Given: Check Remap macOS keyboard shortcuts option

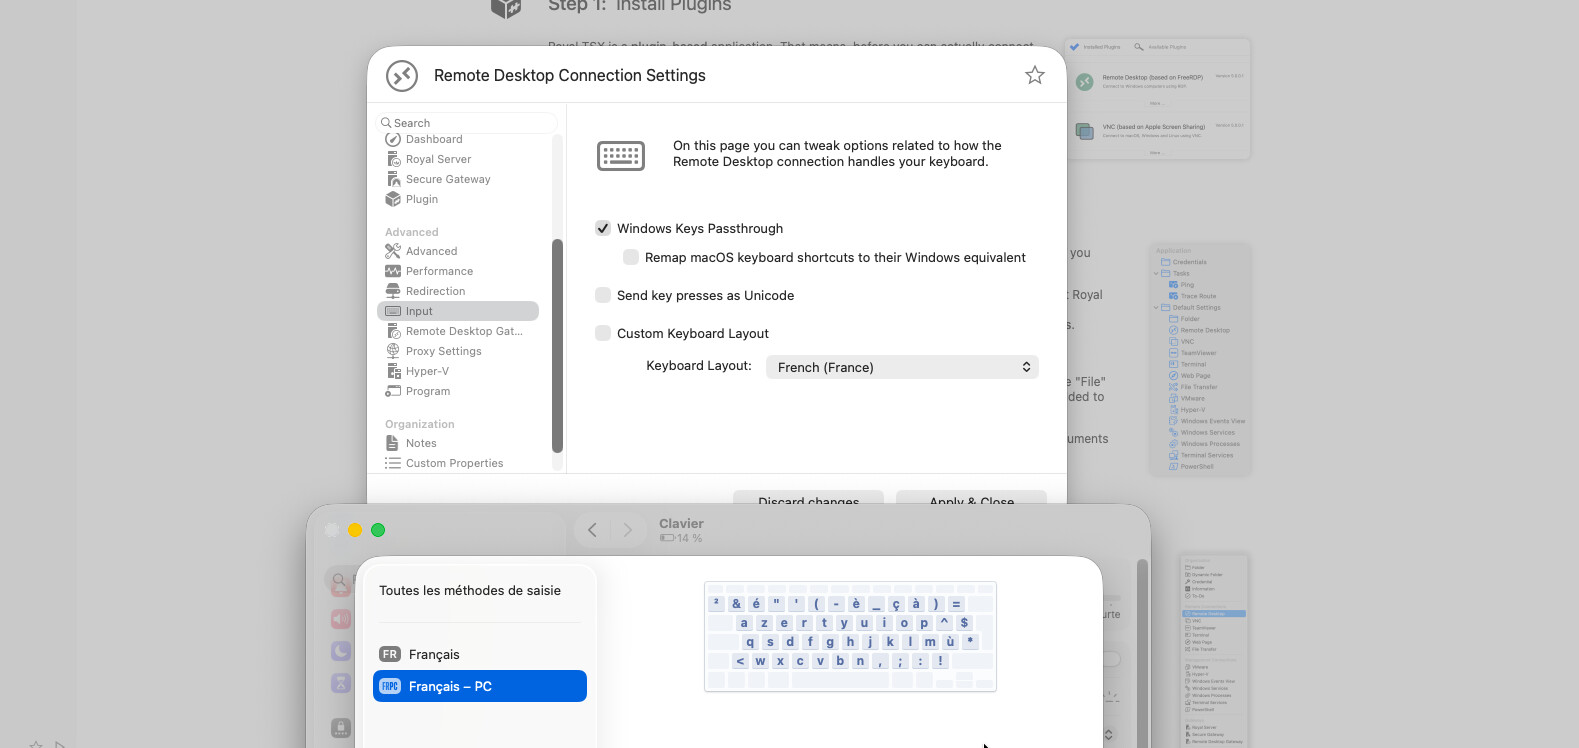Looking at the screenshot, I should tap(631, 257).
